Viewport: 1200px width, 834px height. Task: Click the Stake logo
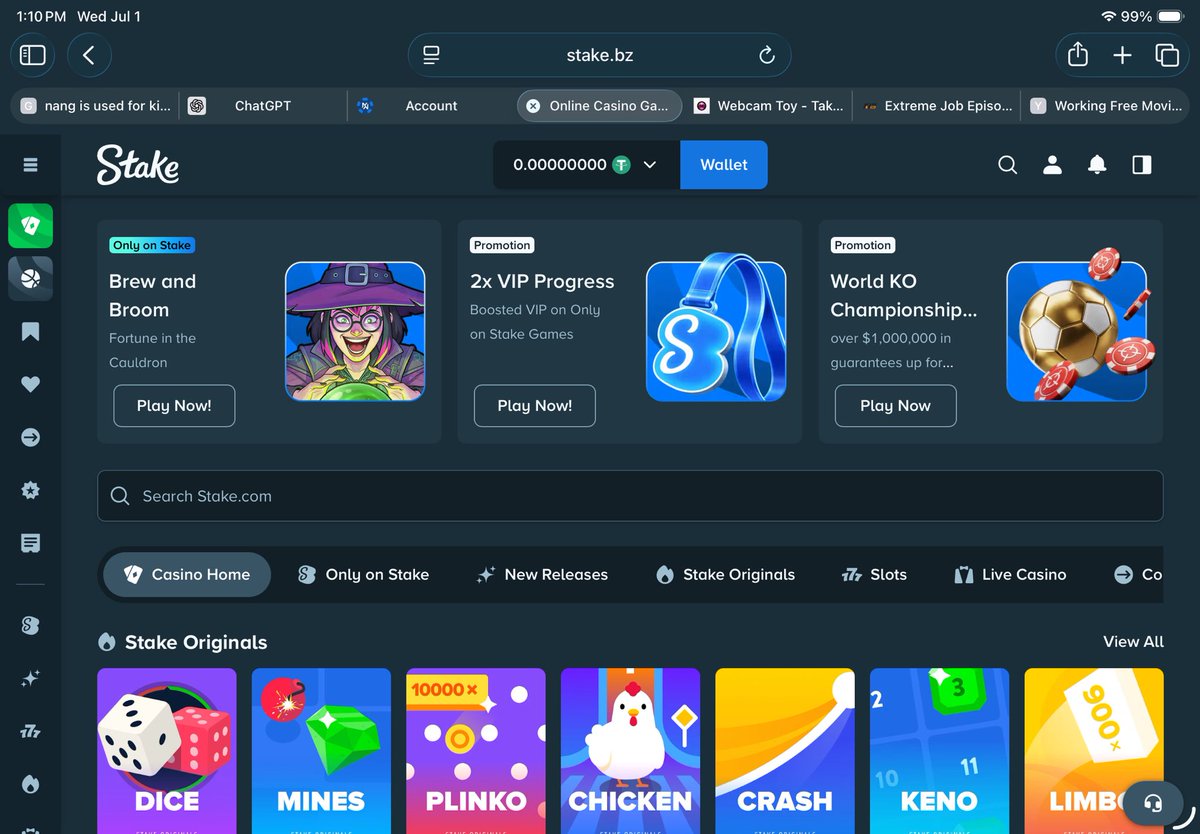[x=138, y=165]
